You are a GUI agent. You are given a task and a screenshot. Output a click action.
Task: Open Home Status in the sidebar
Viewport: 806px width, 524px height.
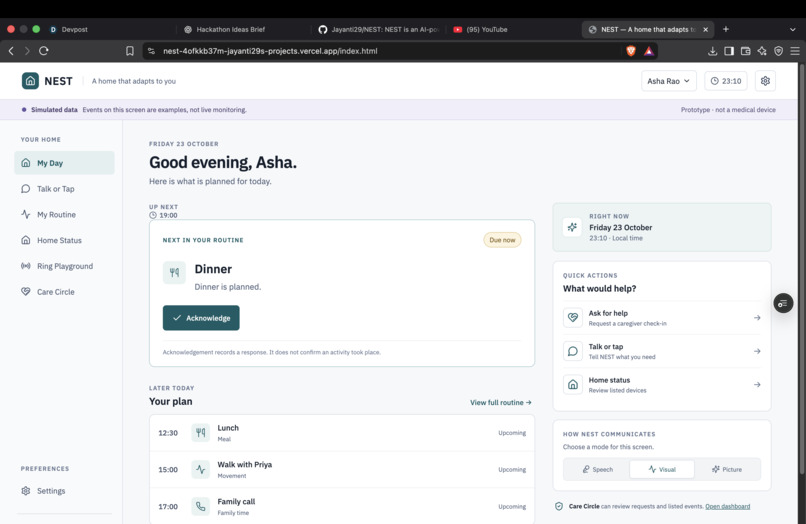(64, 240)
